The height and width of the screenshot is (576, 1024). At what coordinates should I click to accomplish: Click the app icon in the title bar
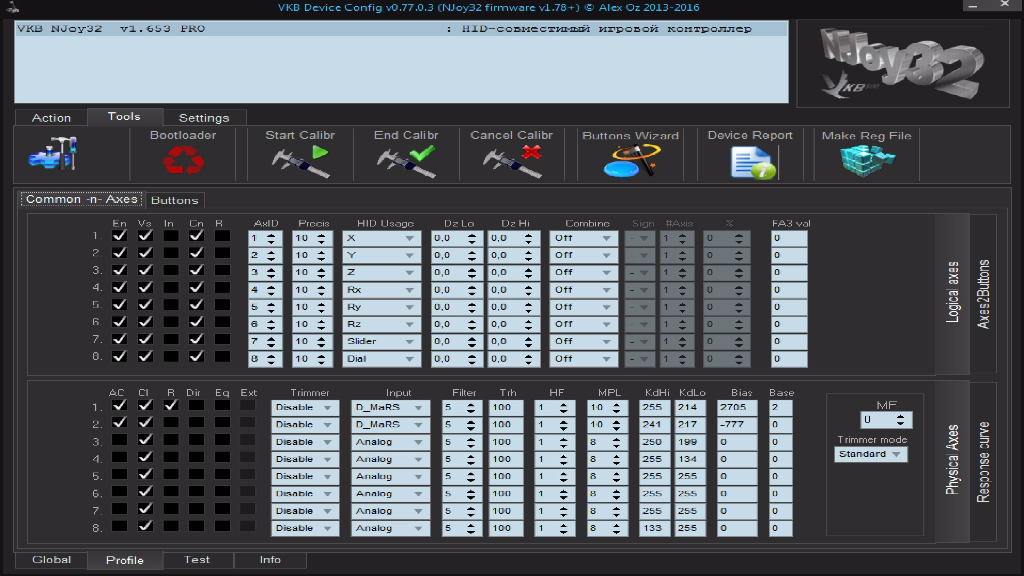tap(12, 7)
